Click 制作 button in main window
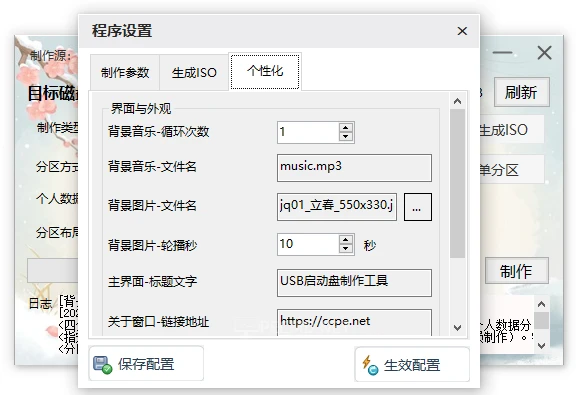This screenshot has height=395, width=583. [516, 271]
